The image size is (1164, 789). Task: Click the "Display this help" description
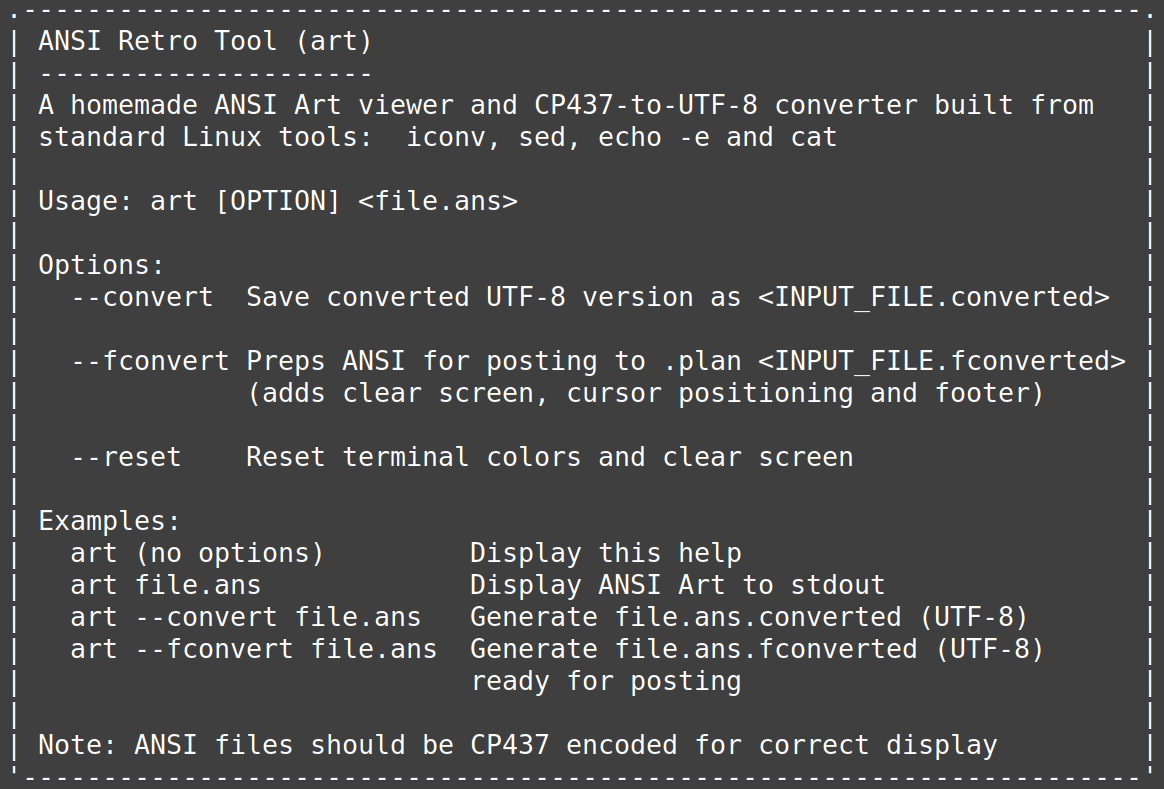[x=605, y=553]
